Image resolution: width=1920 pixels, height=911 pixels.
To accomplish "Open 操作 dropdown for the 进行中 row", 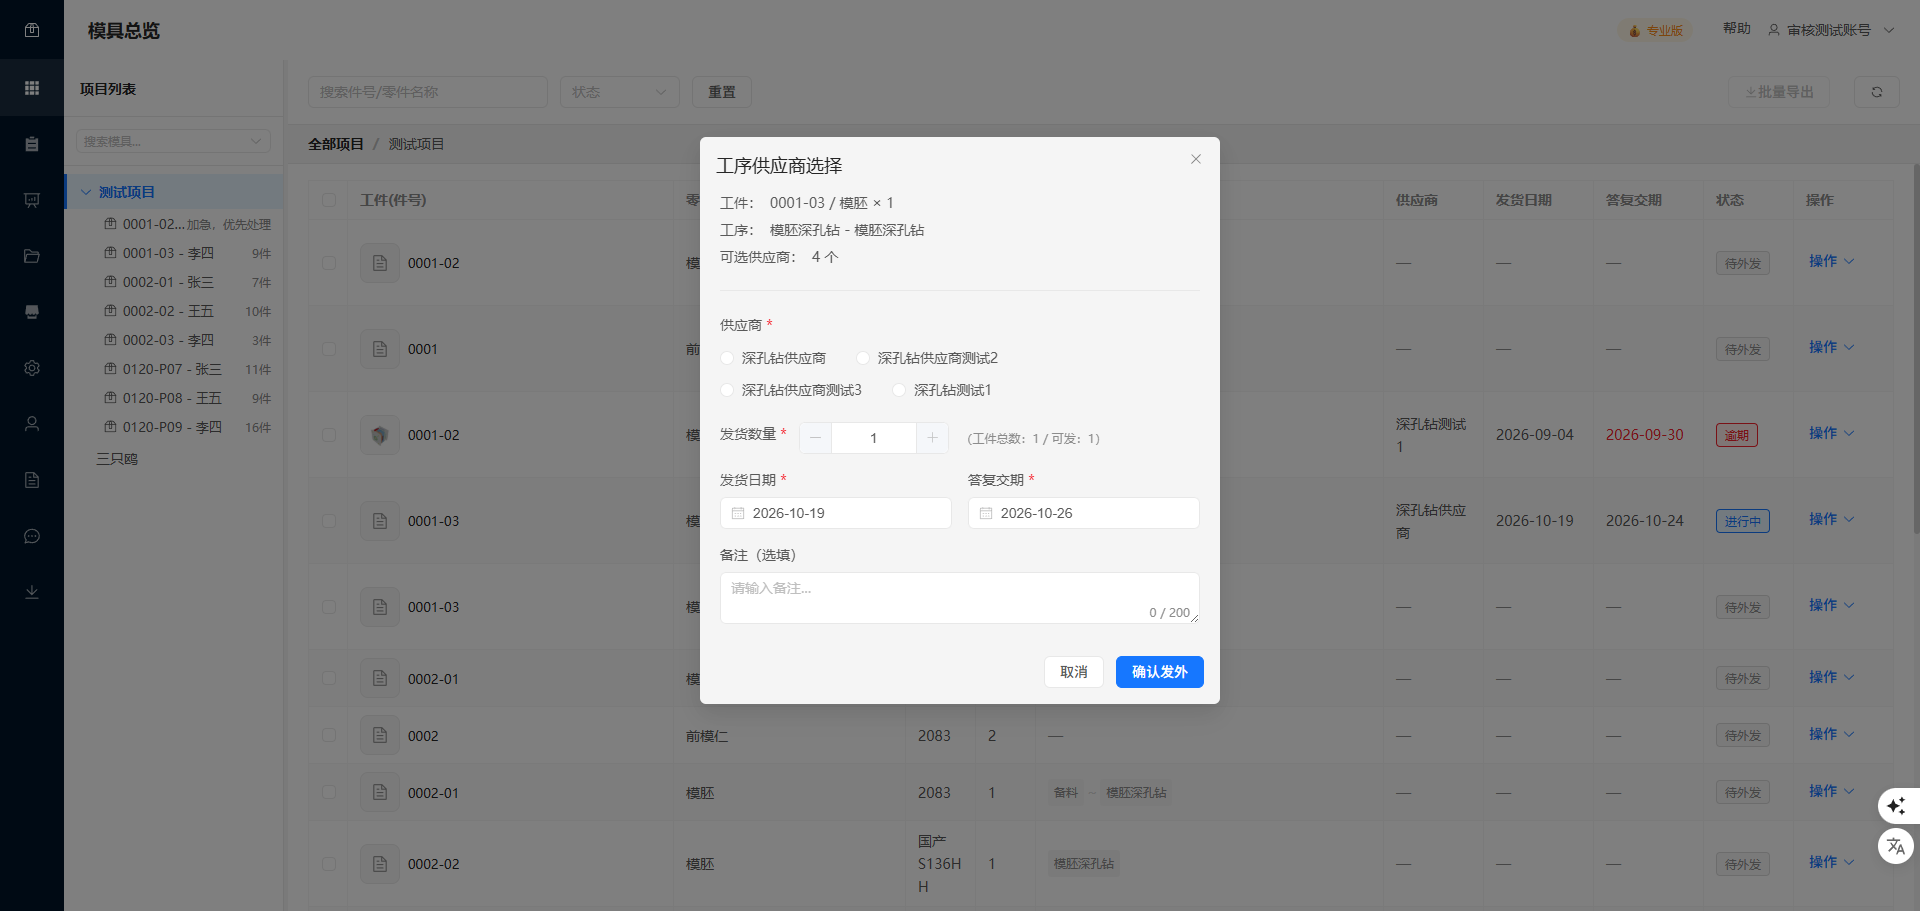I will pos(1831,519).
